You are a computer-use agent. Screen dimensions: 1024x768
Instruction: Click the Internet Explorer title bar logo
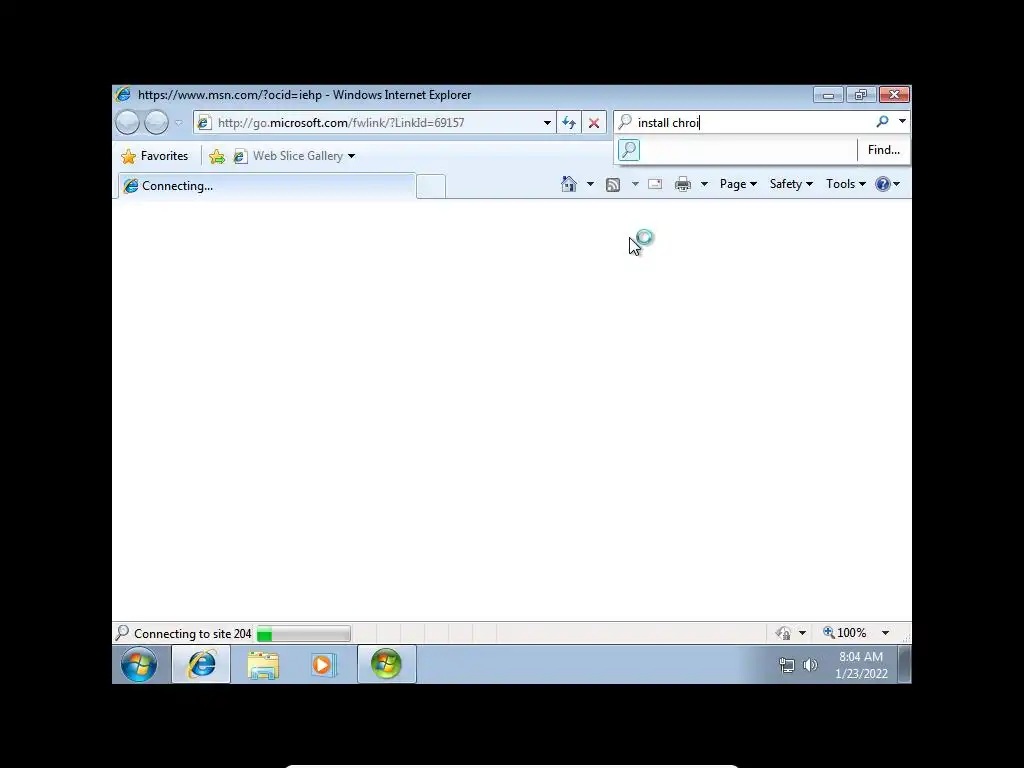(123, 95)
